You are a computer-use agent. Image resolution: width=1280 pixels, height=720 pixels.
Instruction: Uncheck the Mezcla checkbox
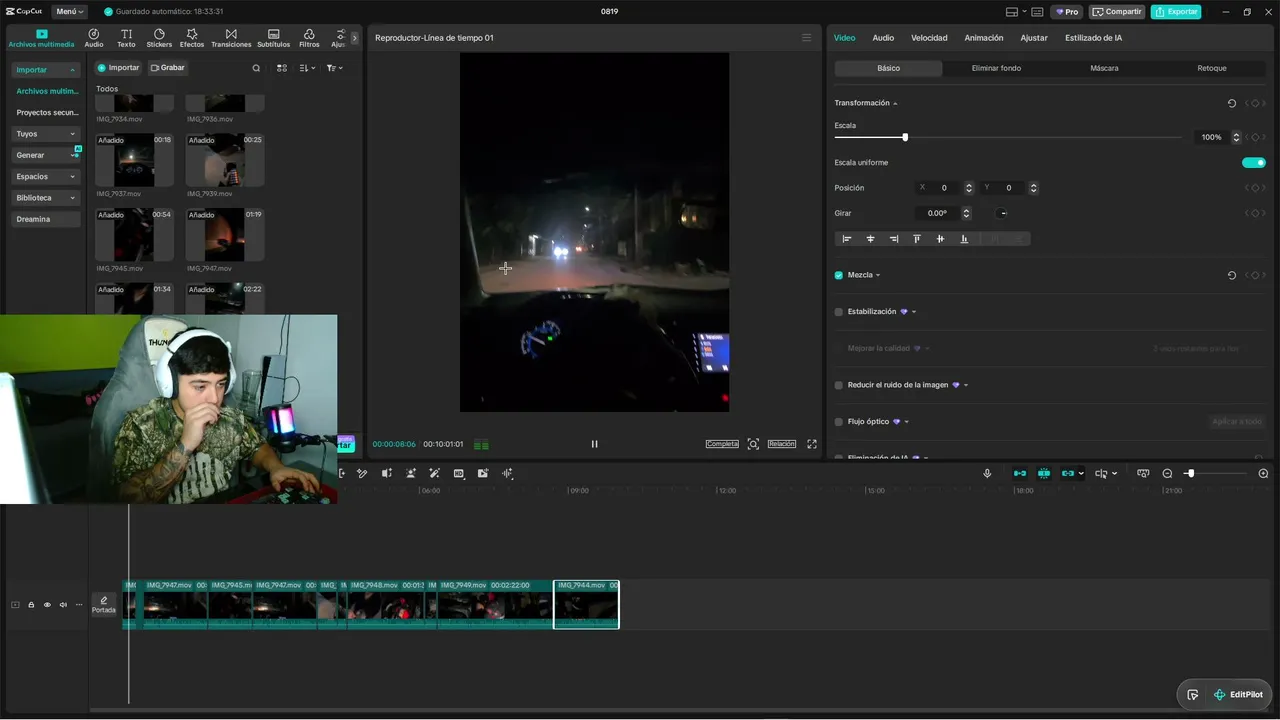(x=839, y=275)
